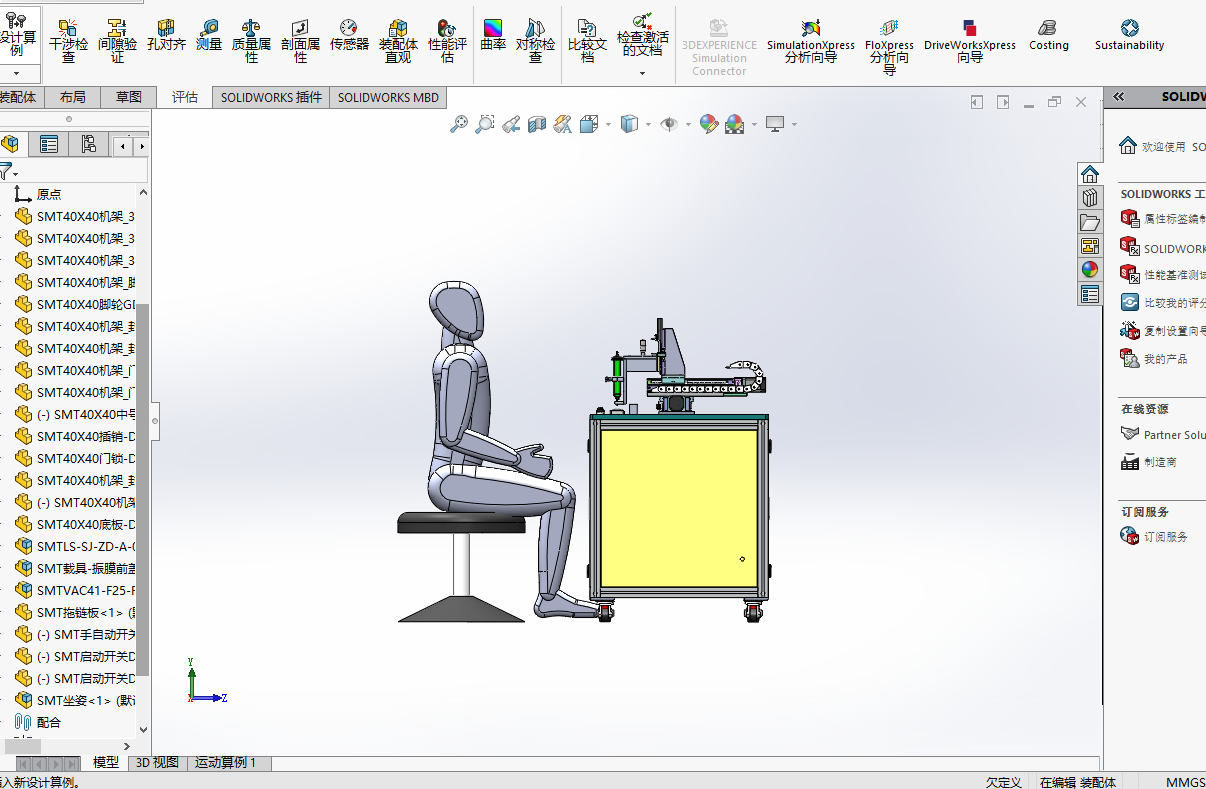1206x789 pixels.
Task: Collapse the task pane with the double chevron
Action: 1118,97
